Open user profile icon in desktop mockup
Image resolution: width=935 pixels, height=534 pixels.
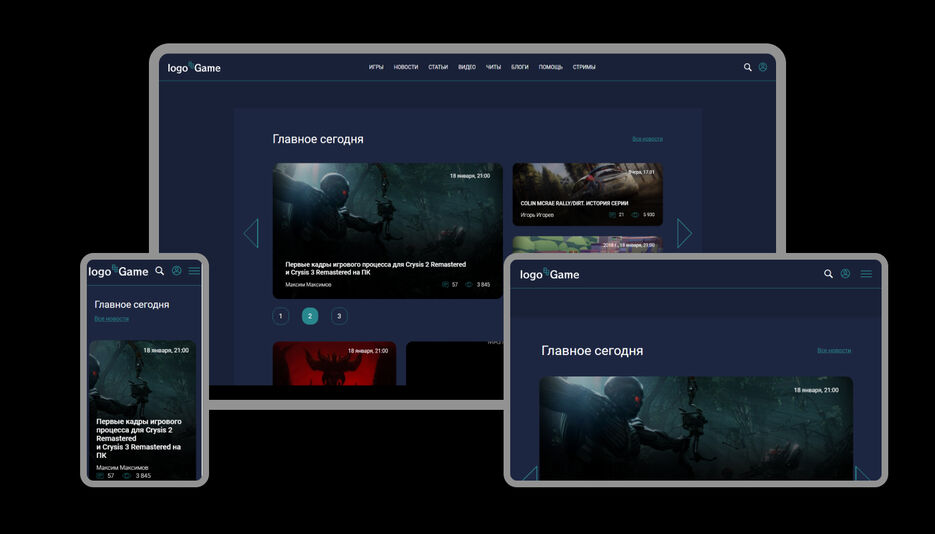click(763, 67)
